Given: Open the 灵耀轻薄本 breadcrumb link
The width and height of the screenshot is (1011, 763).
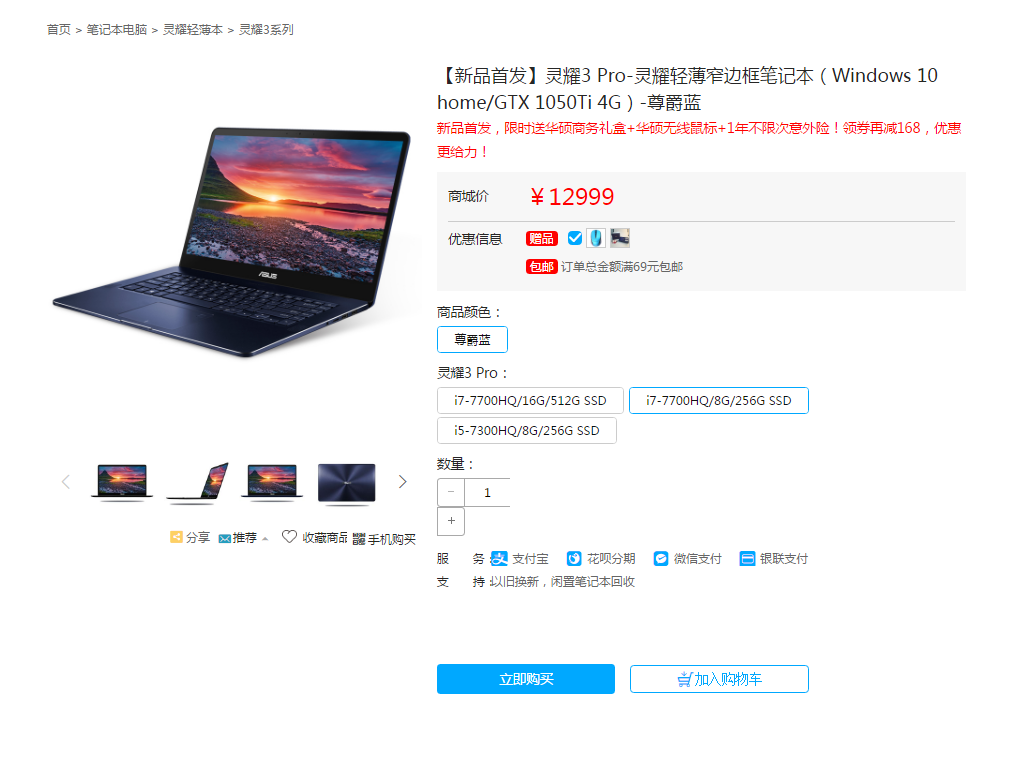Looking at the screenshot, I should pos(193,30).
